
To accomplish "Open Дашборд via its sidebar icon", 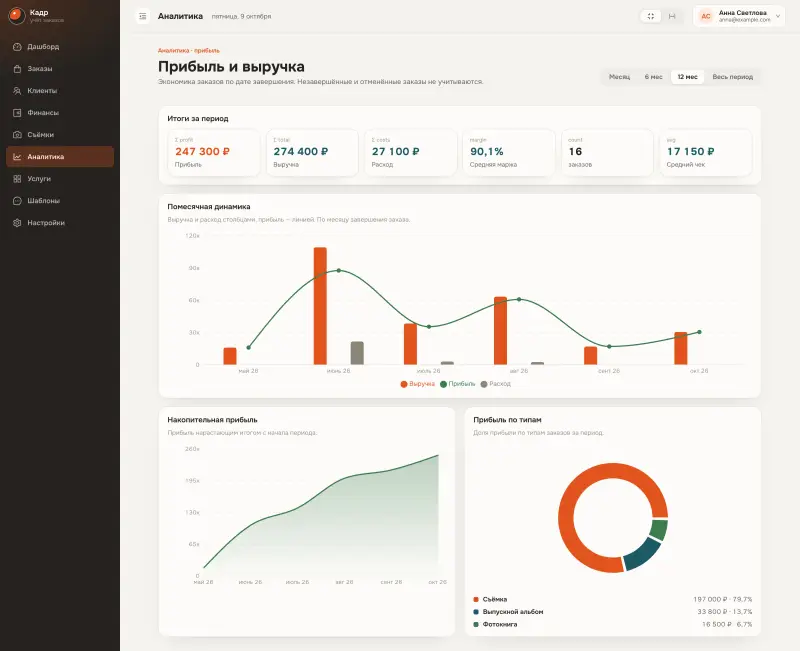I will tap(17, 46).
